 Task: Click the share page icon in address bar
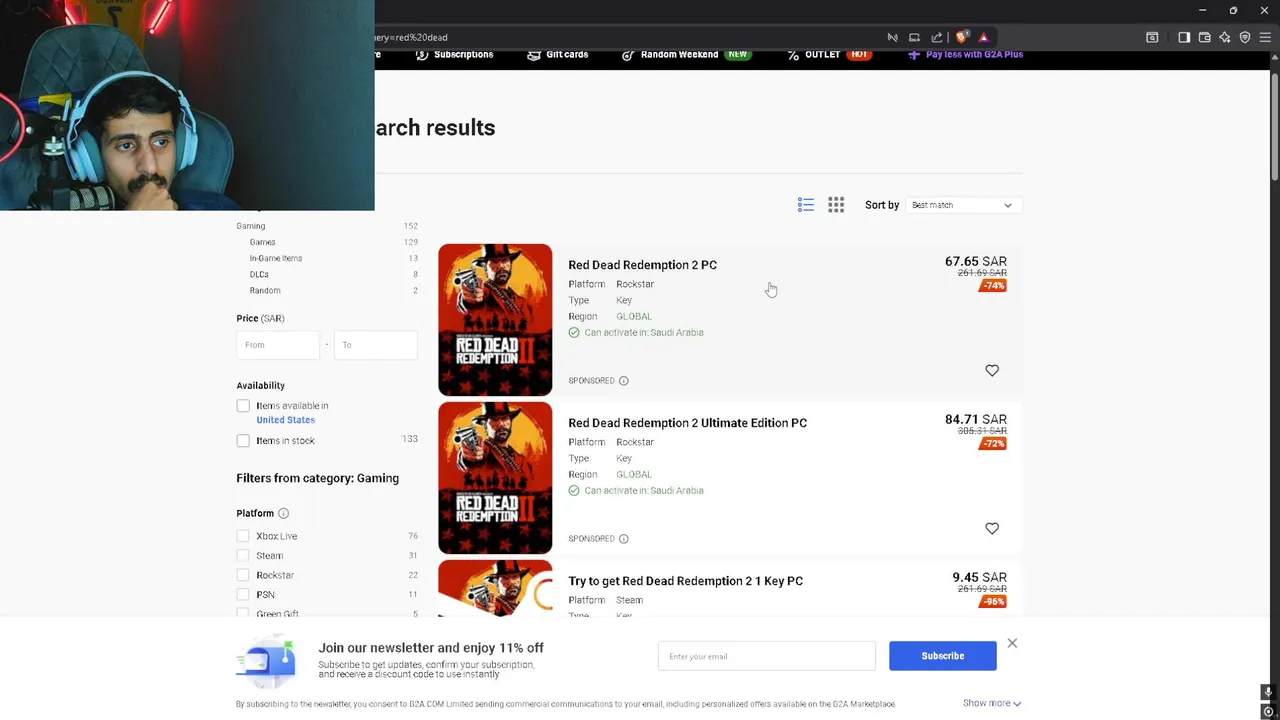[x=937, y=38]
